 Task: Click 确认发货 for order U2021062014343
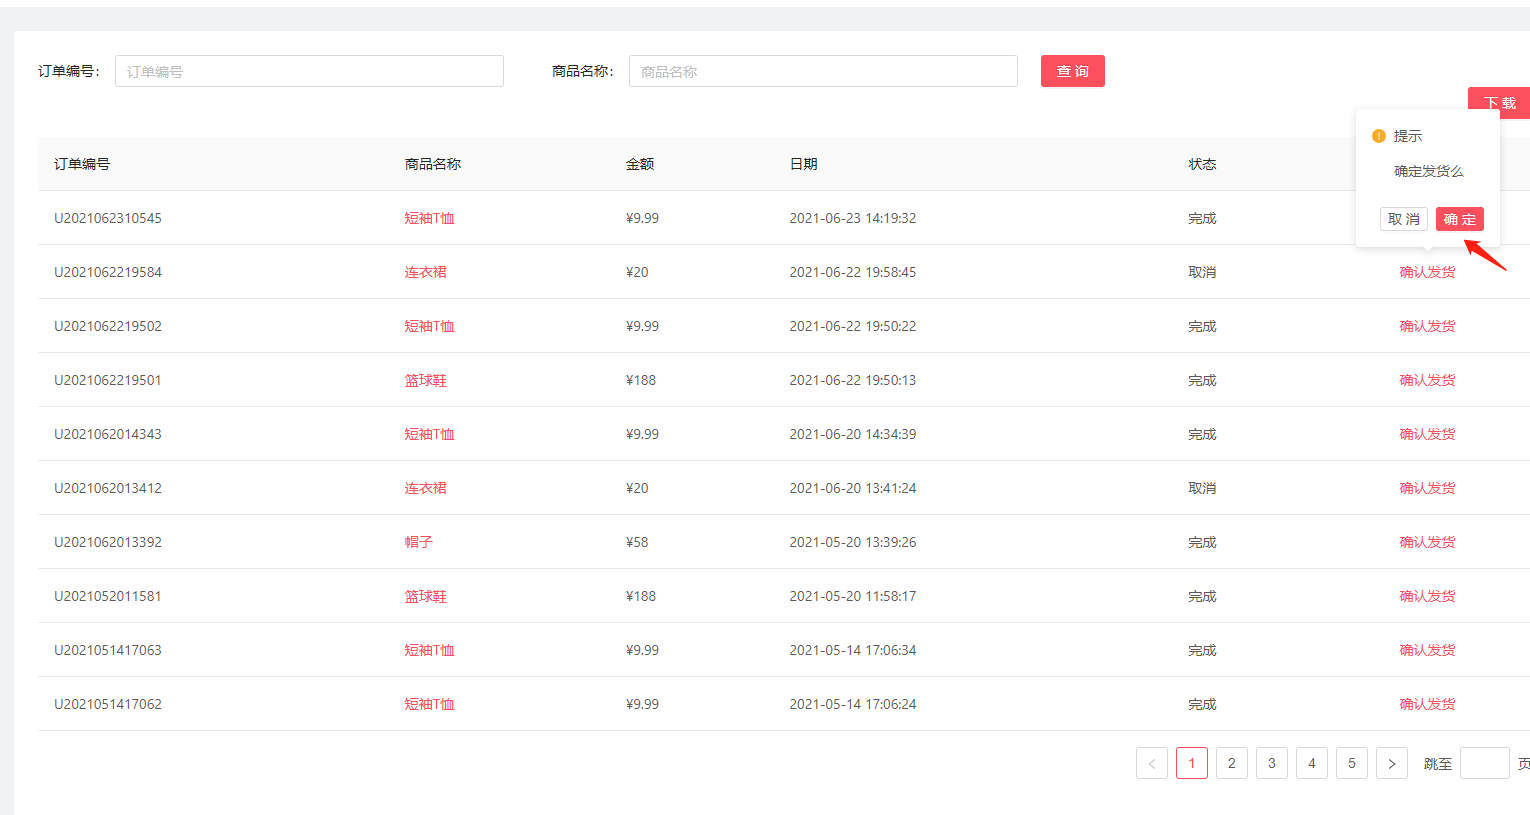[1427, 434]
